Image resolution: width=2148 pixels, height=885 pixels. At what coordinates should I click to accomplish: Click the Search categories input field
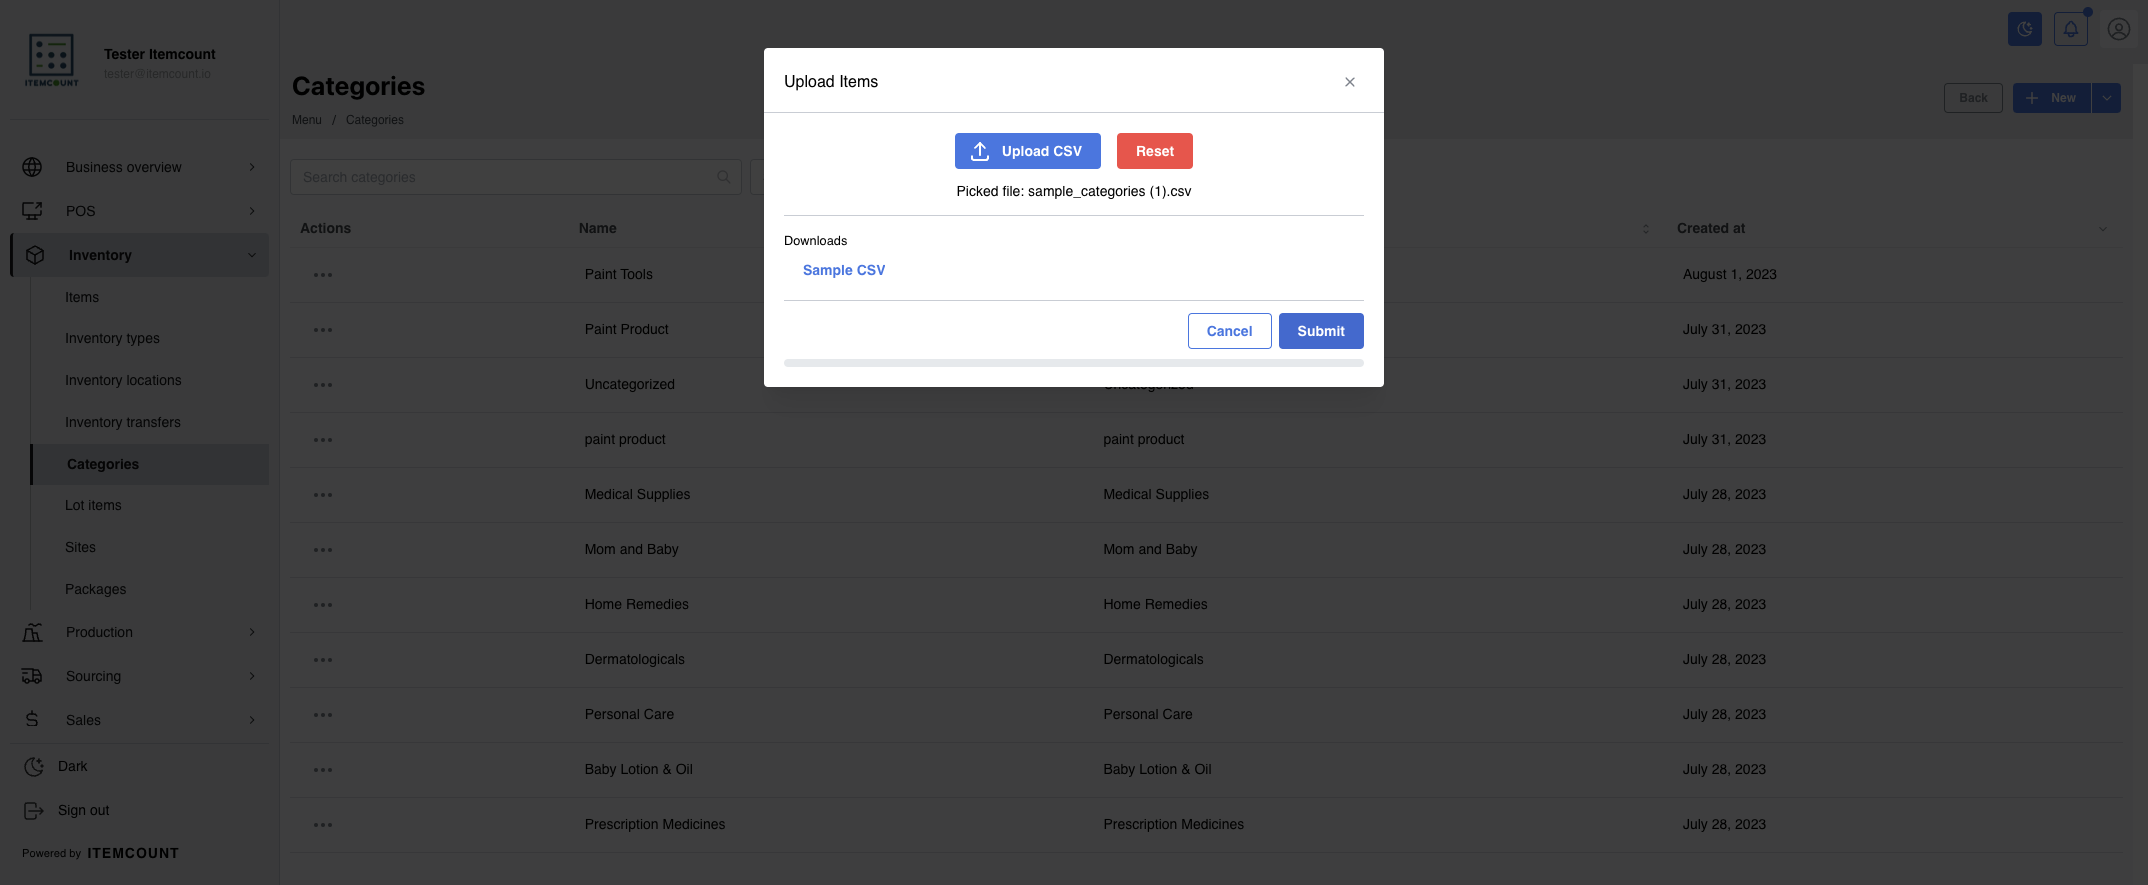coord(516,177)
